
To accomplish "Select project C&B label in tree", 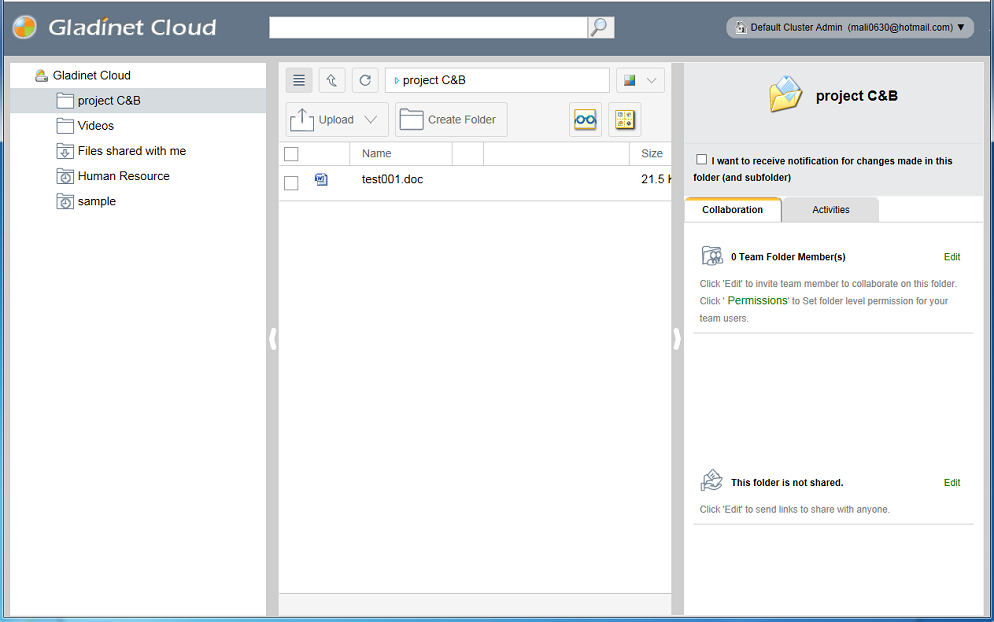I will point(109,101).
